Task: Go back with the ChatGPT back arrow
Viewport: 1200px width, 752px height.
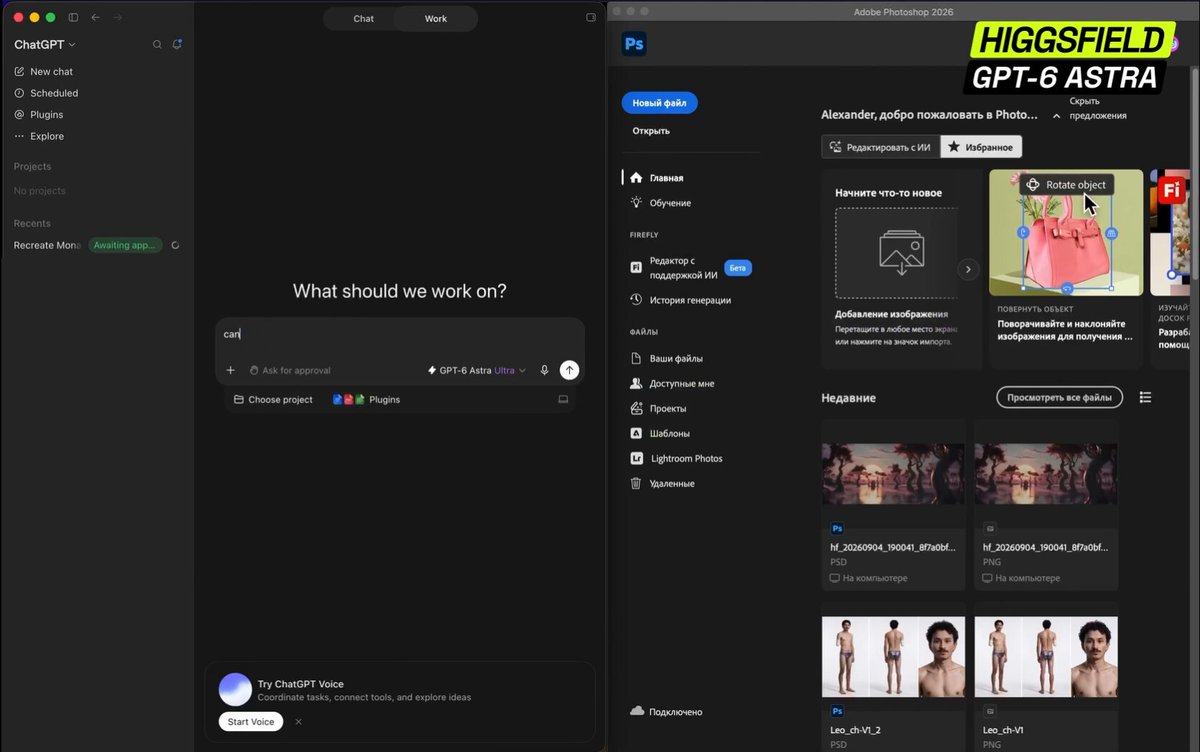Action: (x=96, y=18)
